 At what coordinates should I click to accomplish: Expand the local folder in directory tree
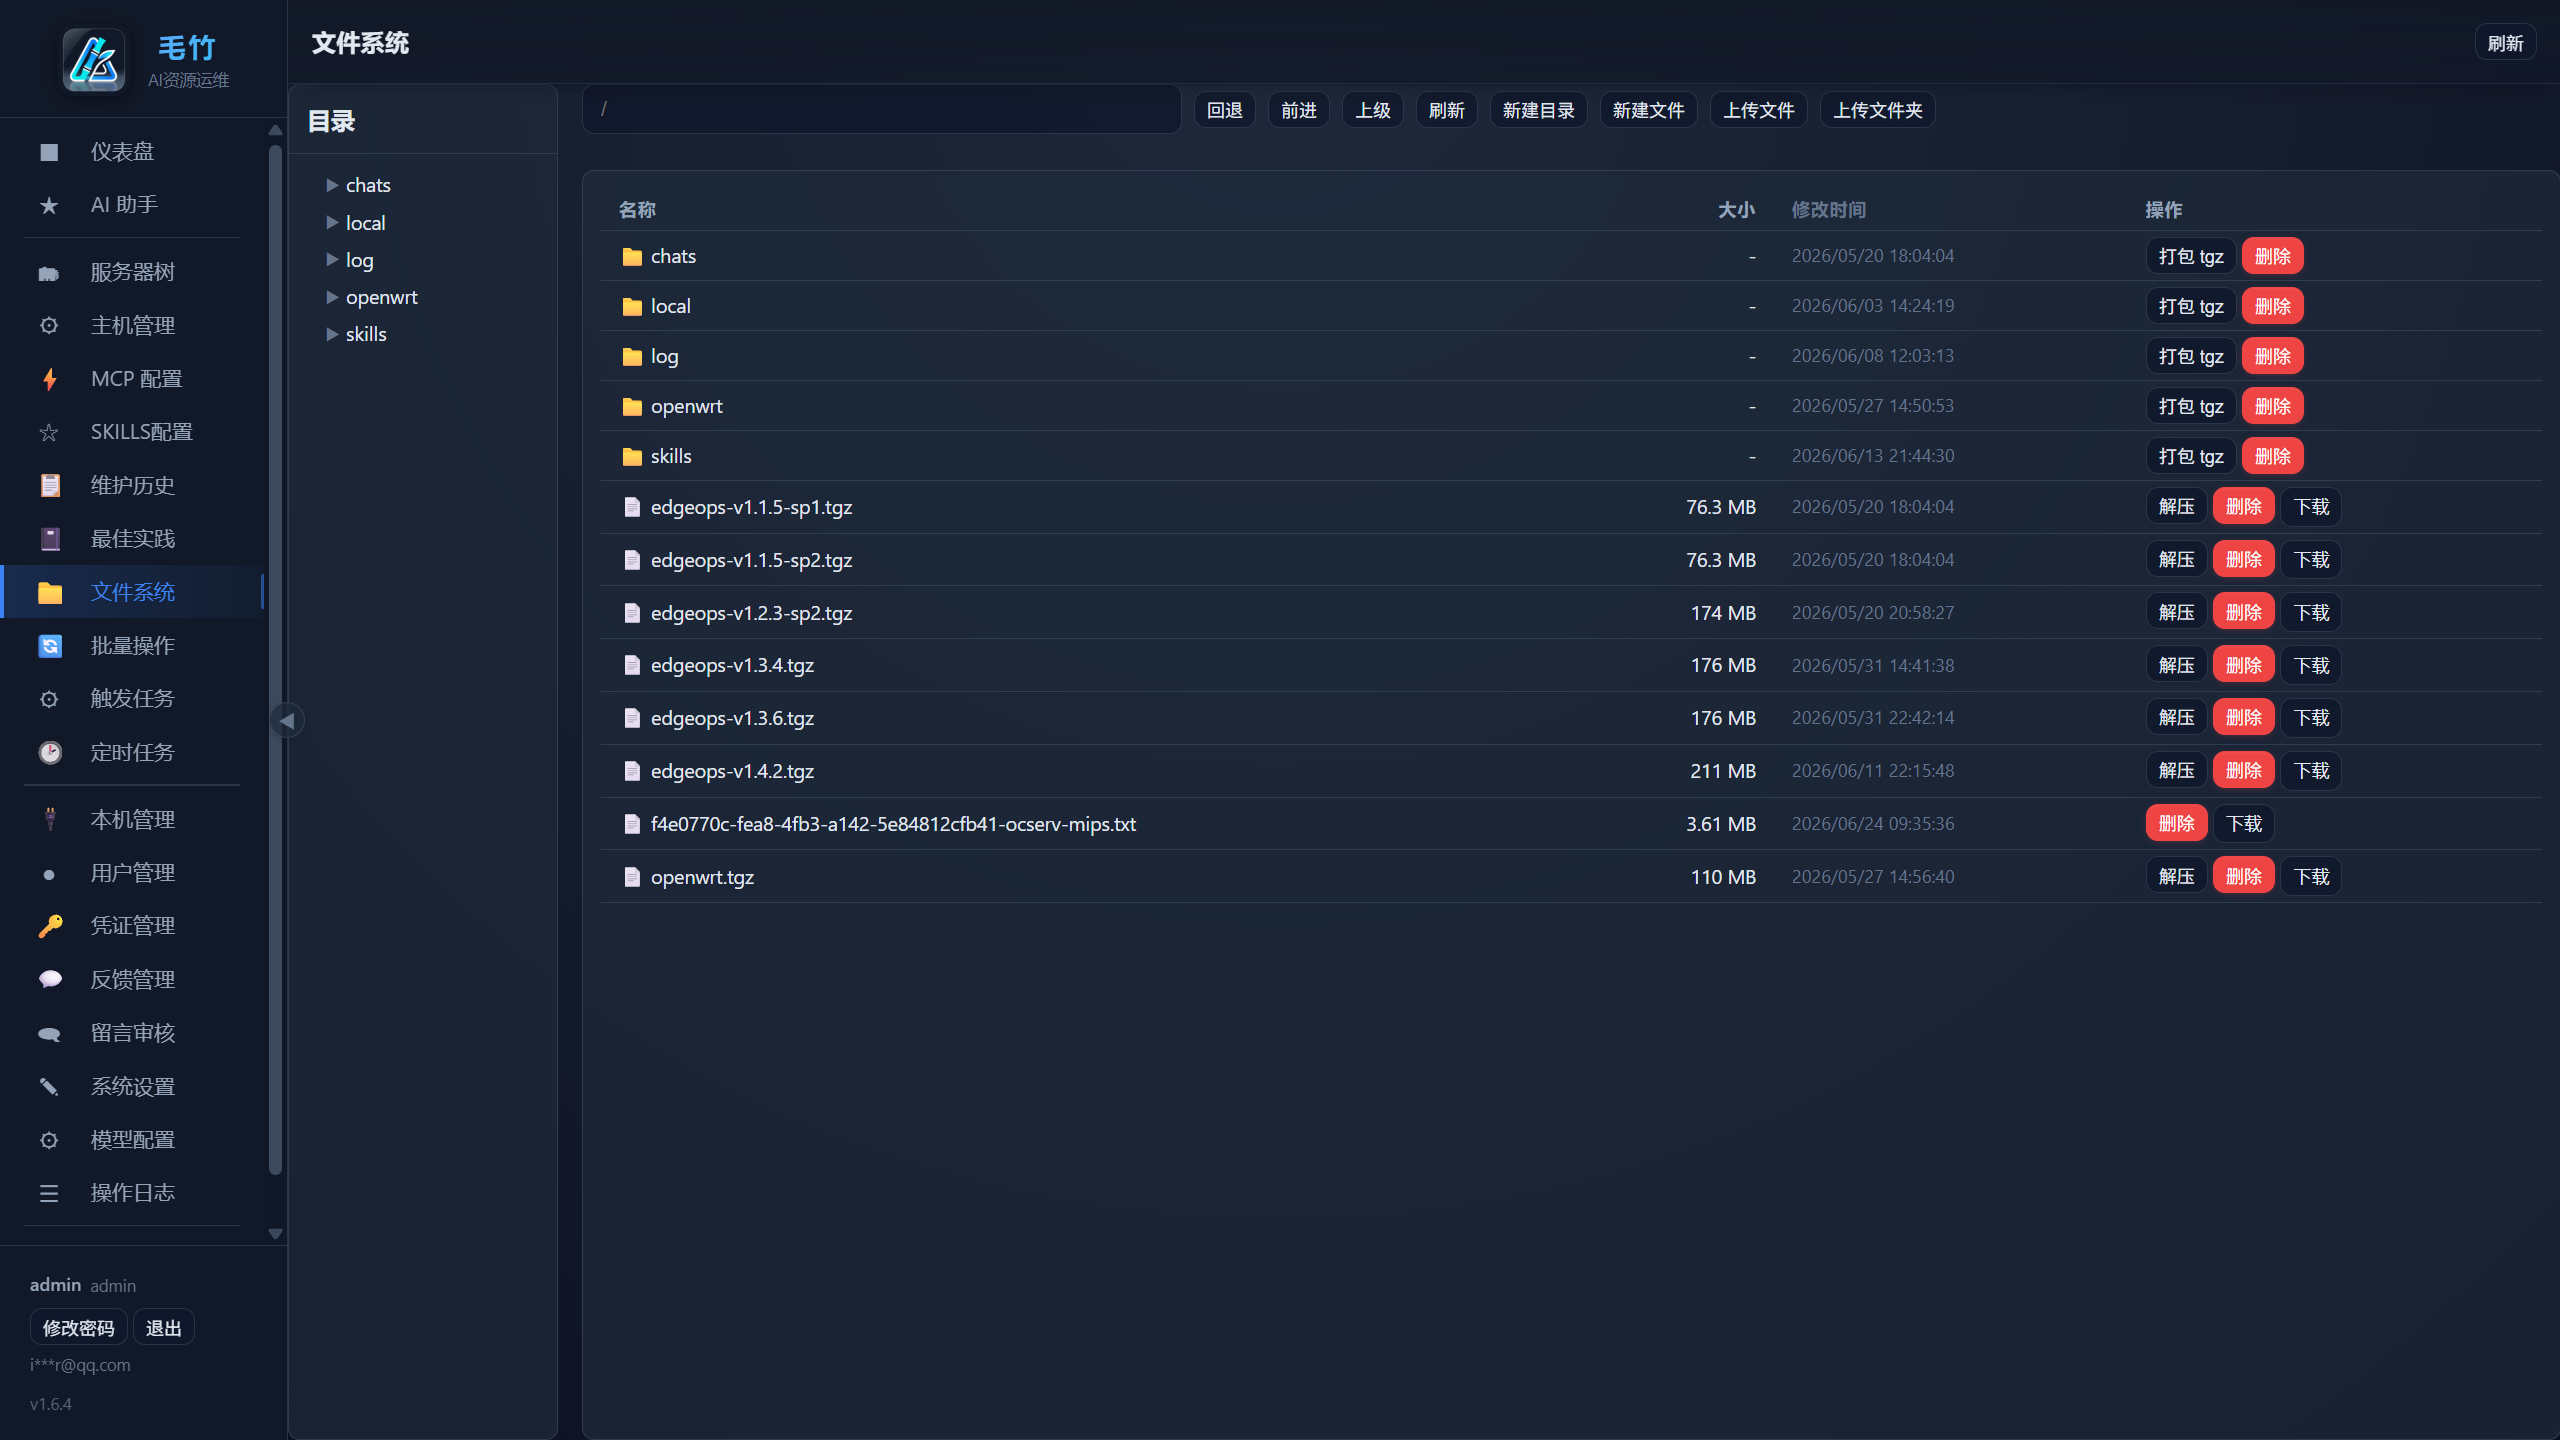[332, 223]
